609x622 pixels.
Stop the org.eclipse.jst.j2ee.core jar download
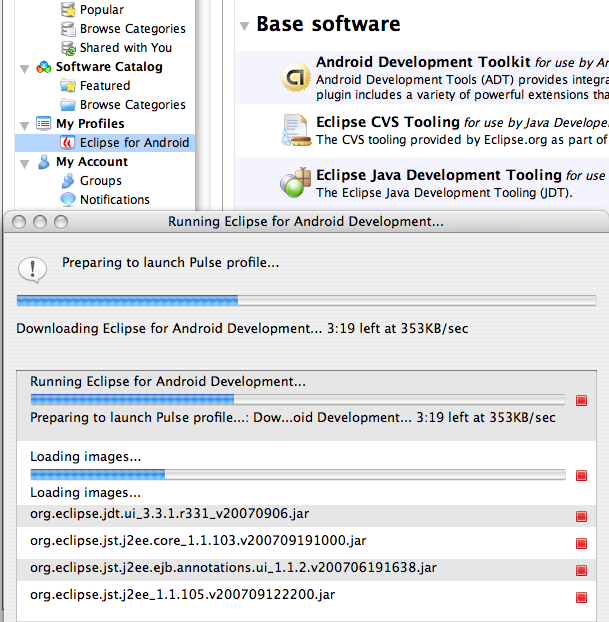(x=581, y=543)
